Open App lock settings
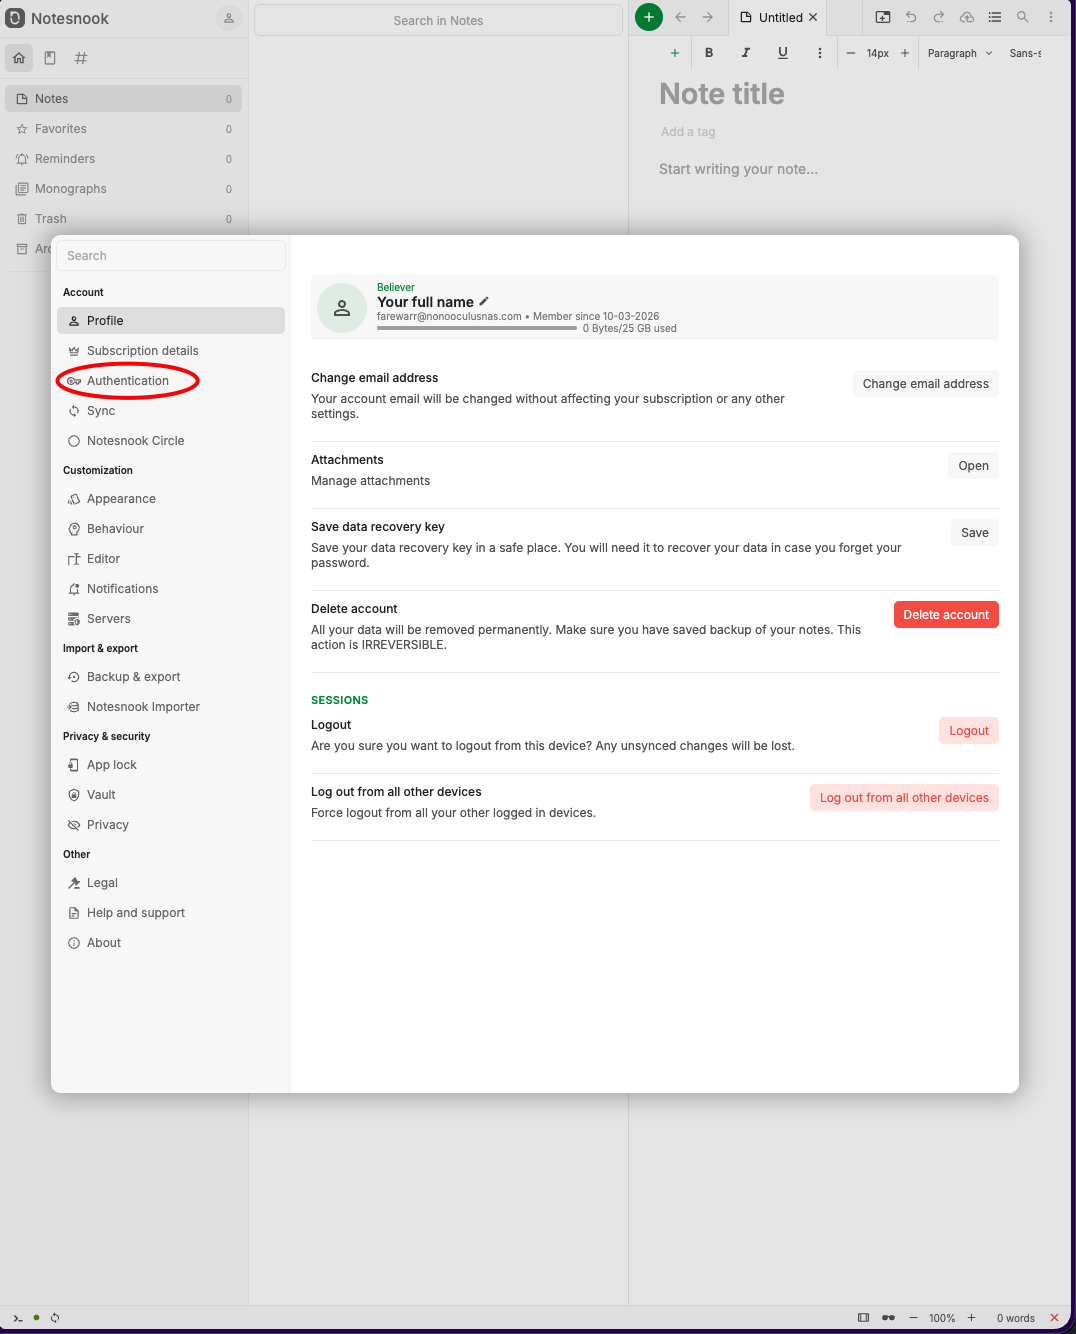1076x1334 pixels. click(x=171, y=765)
